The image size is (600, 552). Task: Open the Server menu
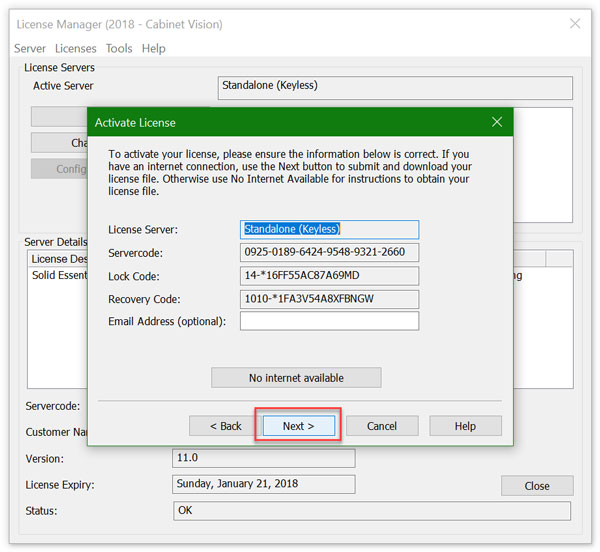(29, 49)
